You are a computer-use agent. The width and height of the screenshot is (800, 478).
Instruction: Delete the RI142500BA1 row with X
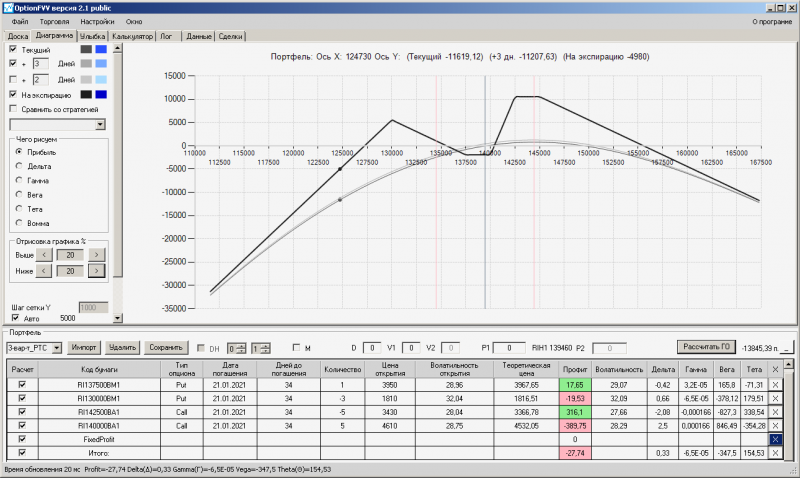pos(775,412)
